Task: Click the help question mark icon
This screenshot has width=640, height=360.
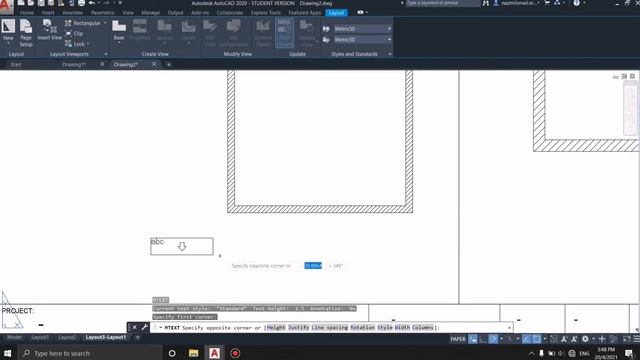Action: [576, 3]
